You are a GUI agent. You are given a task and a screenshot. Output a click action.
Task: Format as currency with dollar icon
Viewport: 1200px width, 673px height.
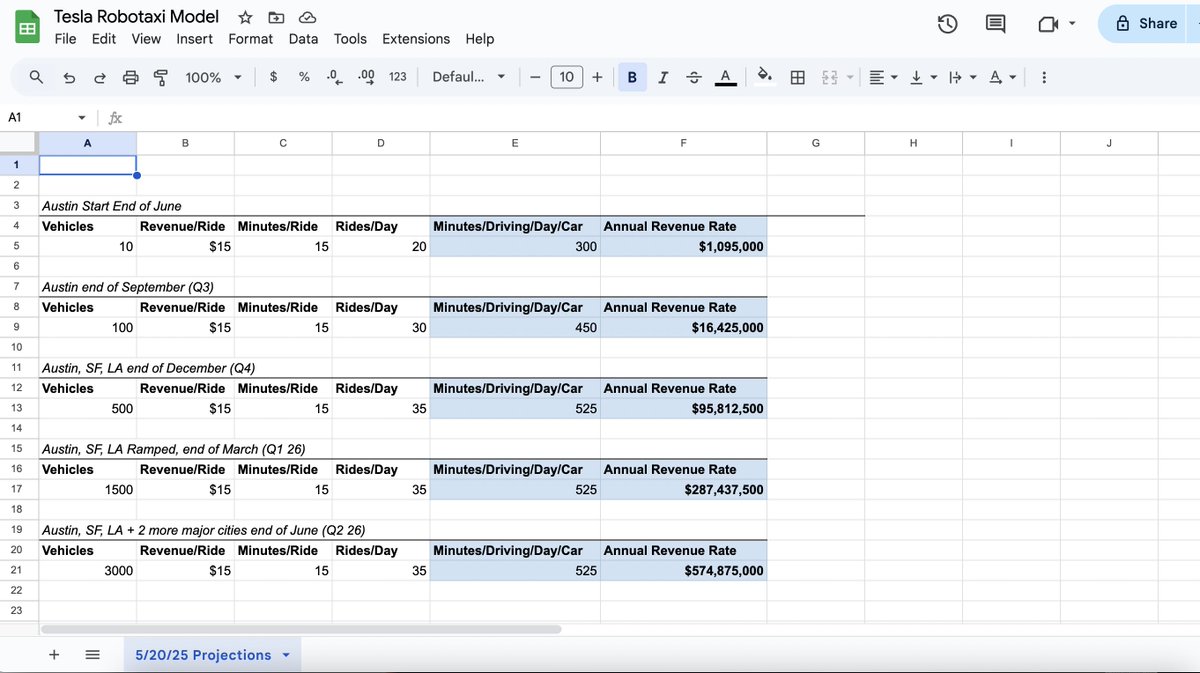(x=274, y=77)
